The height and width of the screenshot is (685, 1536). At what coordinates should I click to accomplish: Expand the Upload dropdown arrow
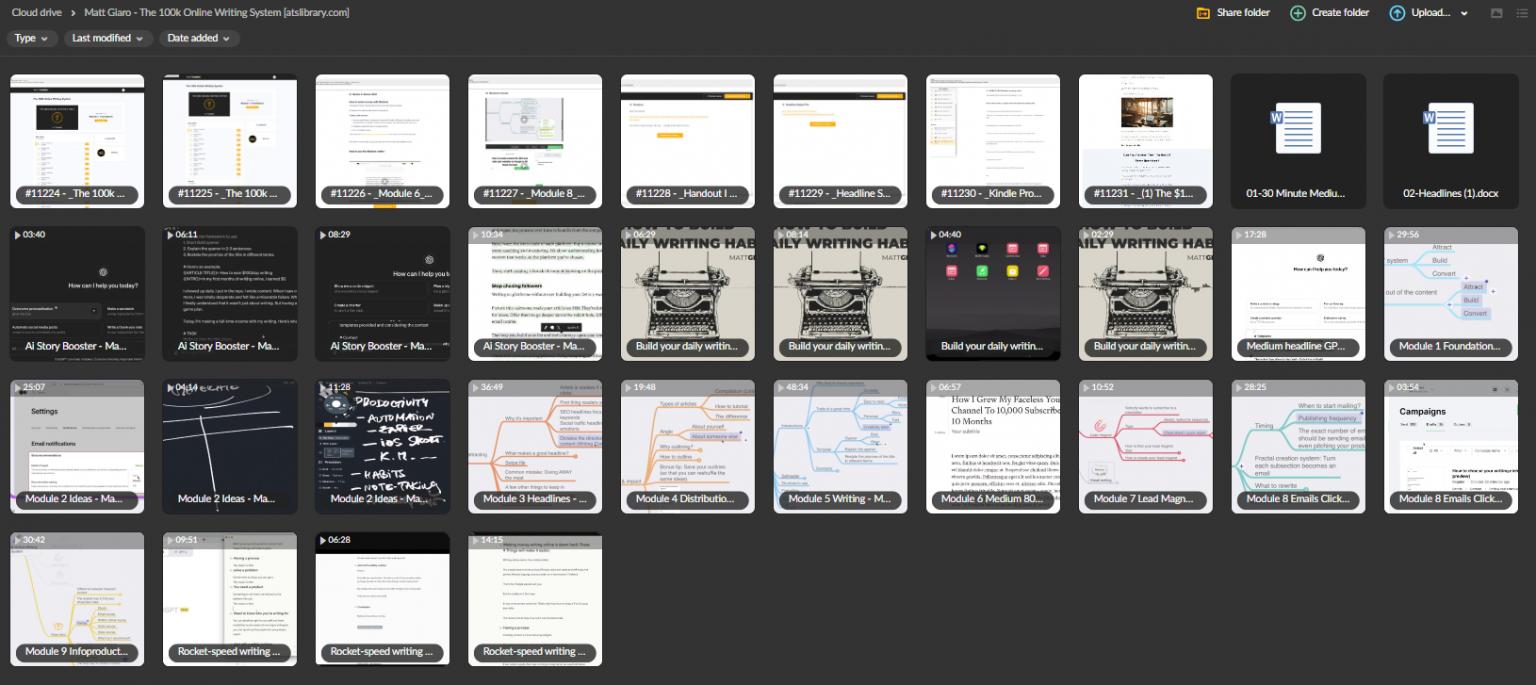pos(1464,14)
